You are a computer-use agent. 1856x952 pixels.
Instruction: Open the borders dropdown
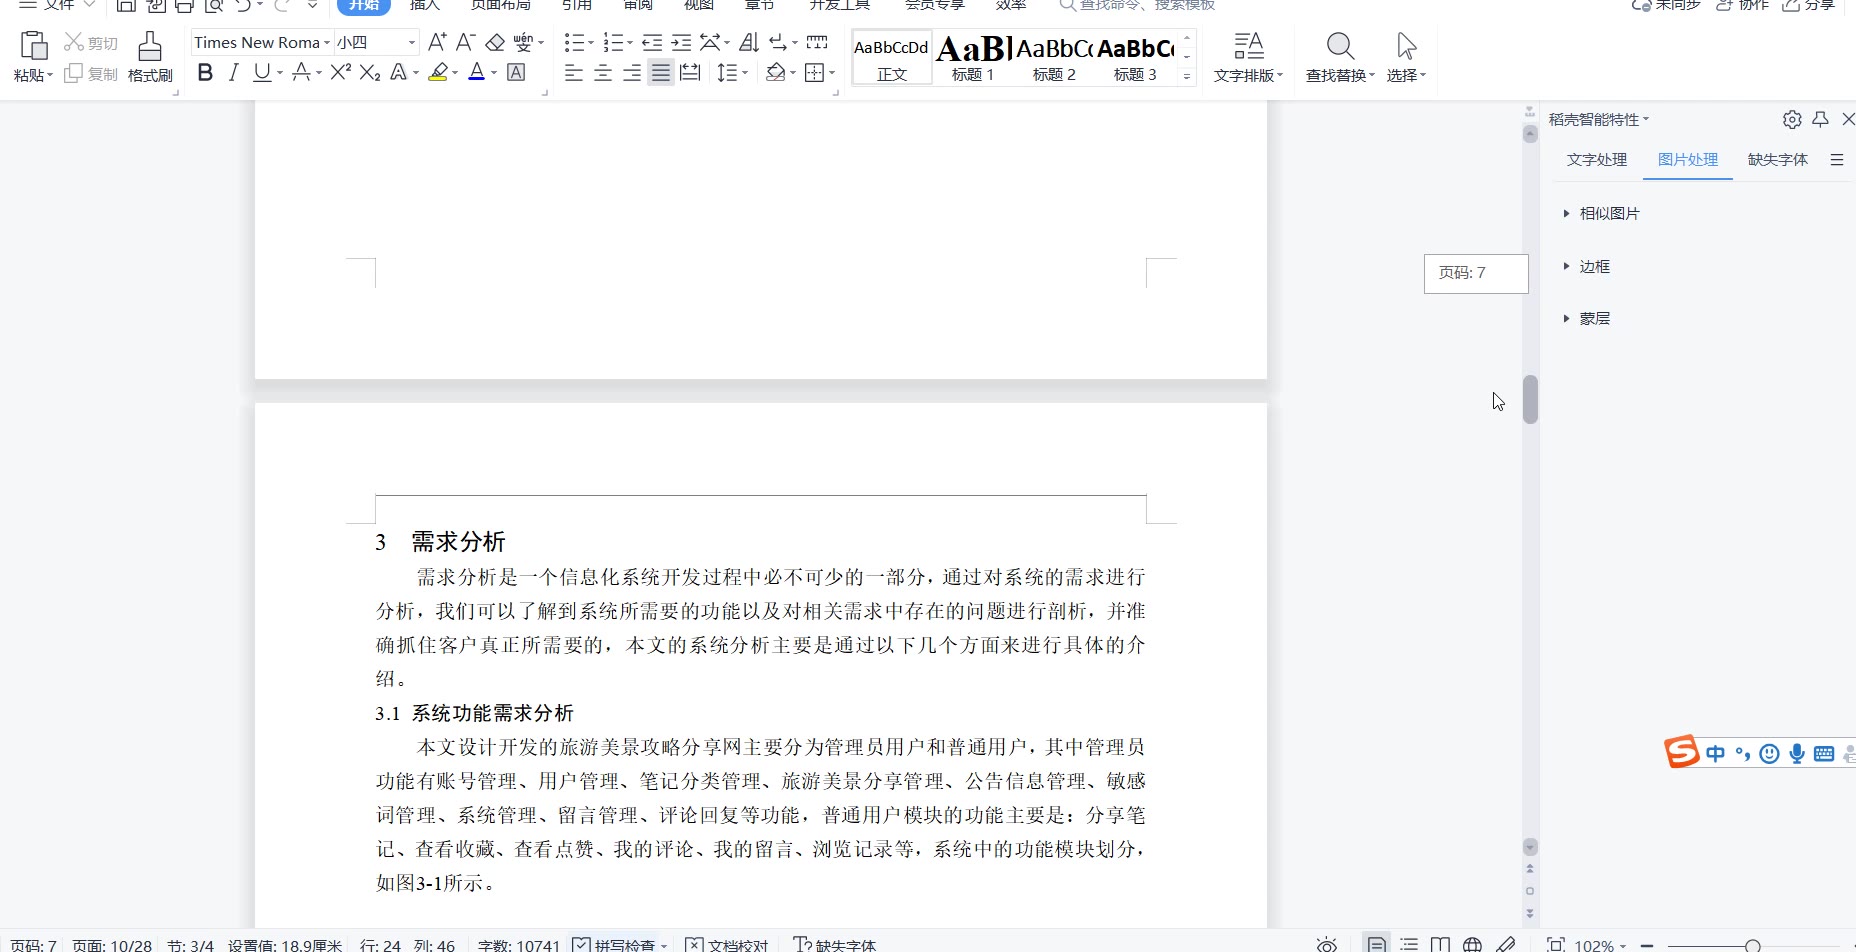[x=831, y=72]
